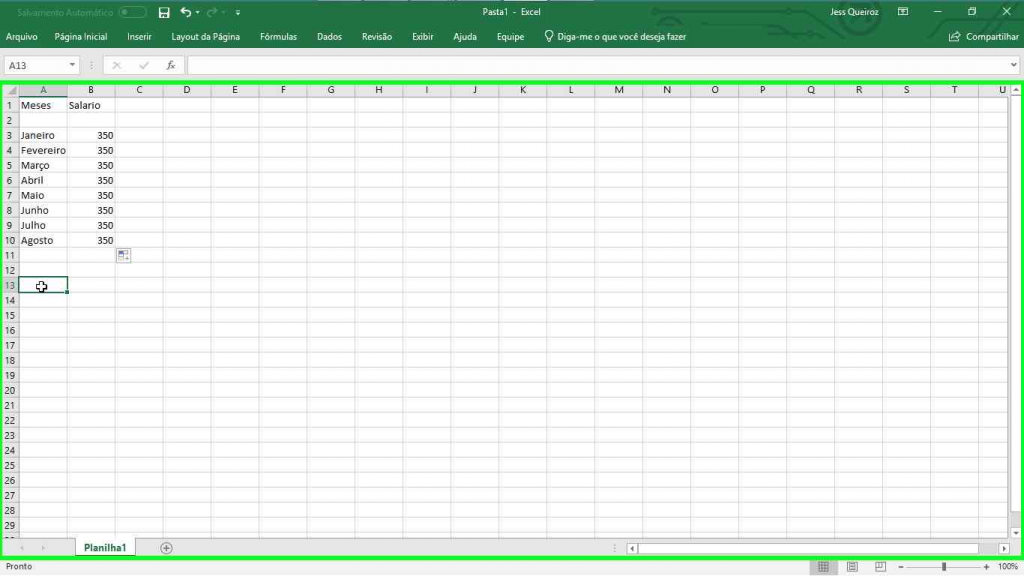Add a new worksheet with the plus button
This screenshot has height=576, width=1024.
point(166,547)
